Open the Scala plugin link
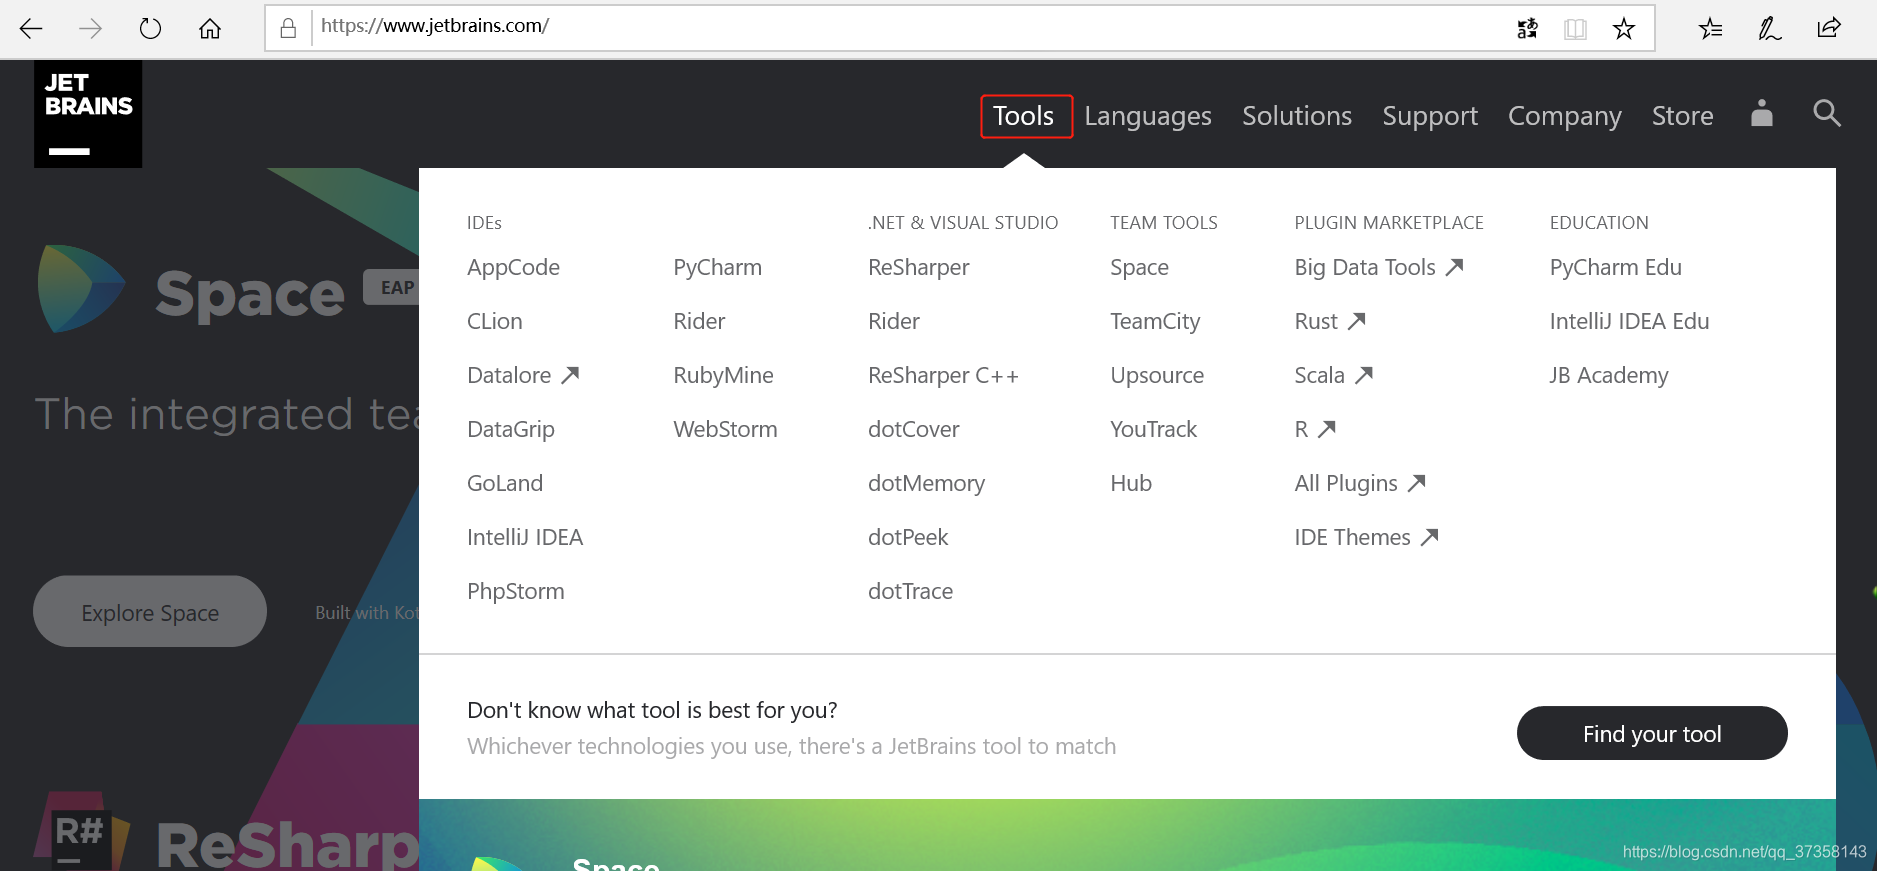This screenshot has width=1877, height=871. [1334, 375]
